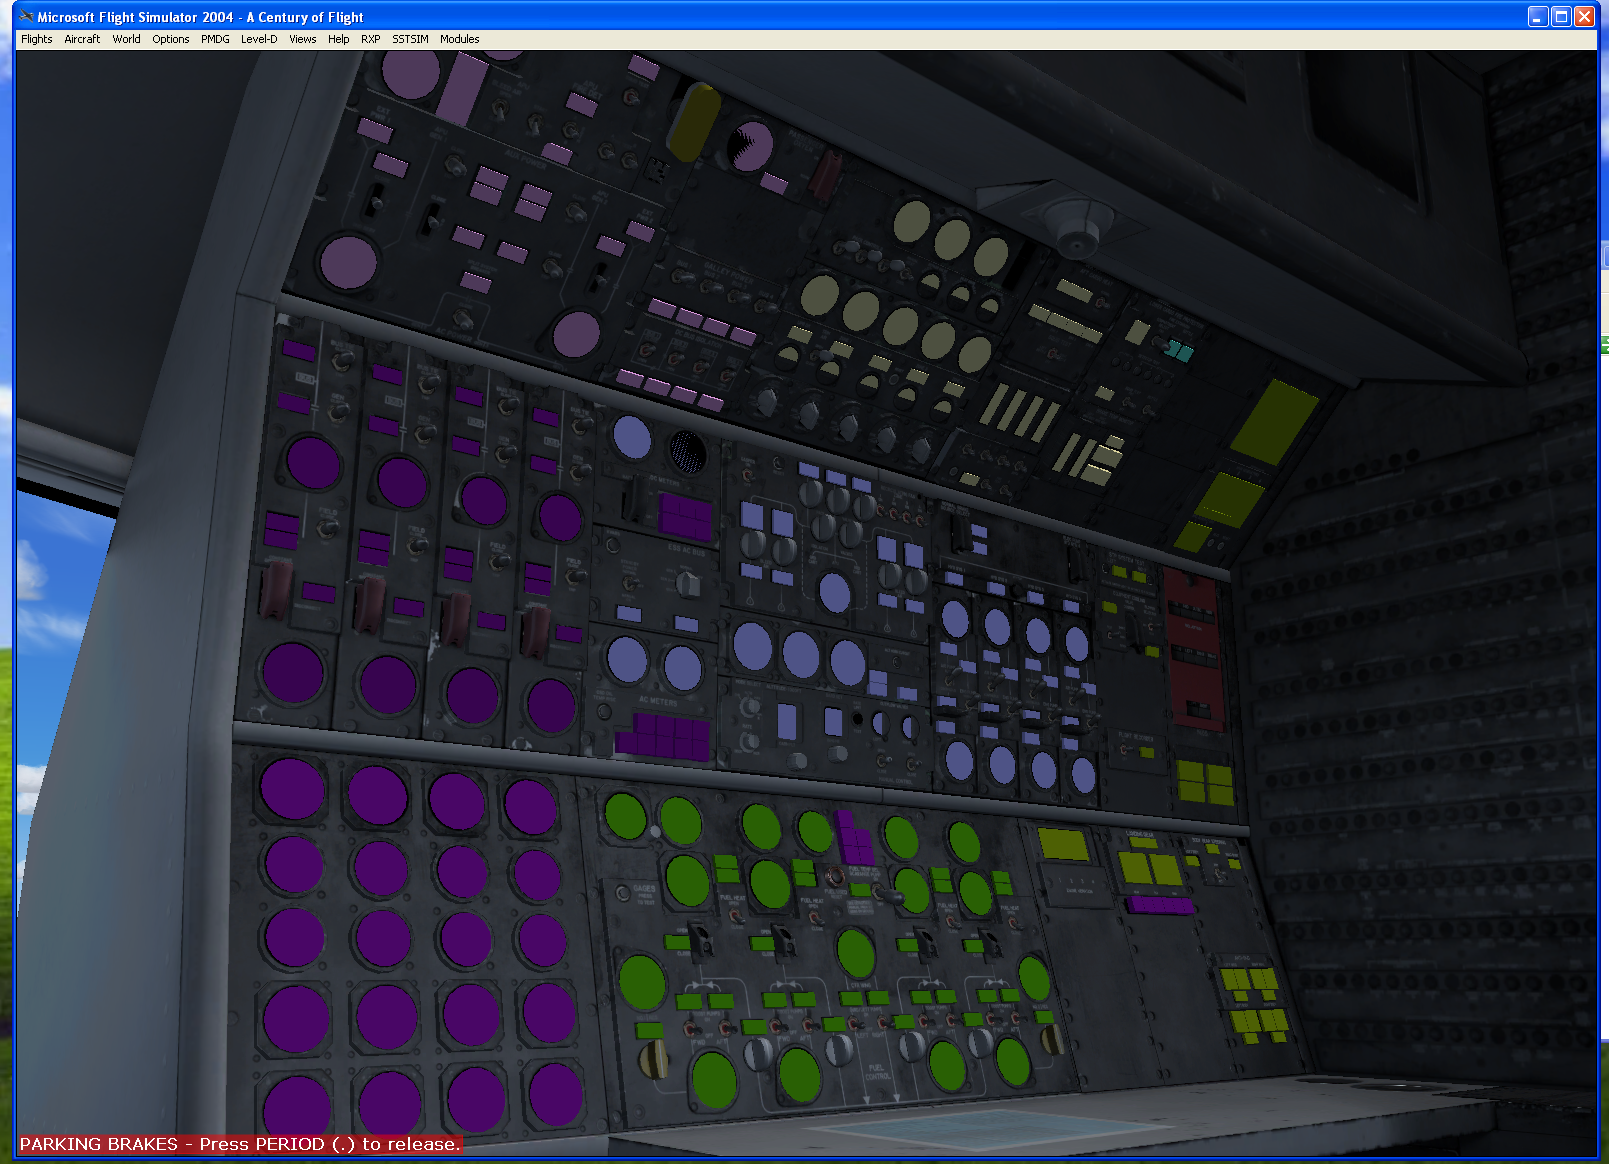Screen dimensions: 1609x1164
Task: Open the Modules menu
Action: [x=460, y=39]
